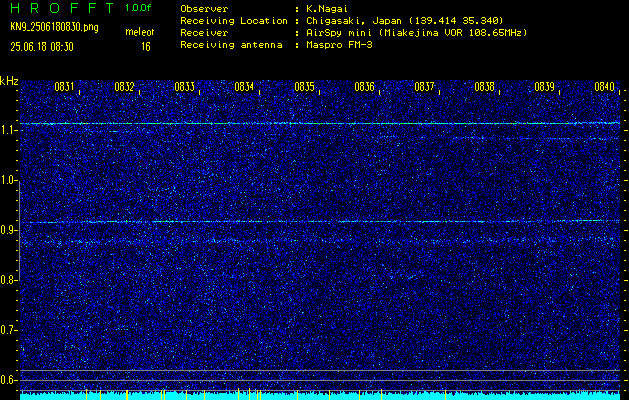Click the version label 1.0.0f
This screenshot has width=629, height=400.
(x=138, y=8)
